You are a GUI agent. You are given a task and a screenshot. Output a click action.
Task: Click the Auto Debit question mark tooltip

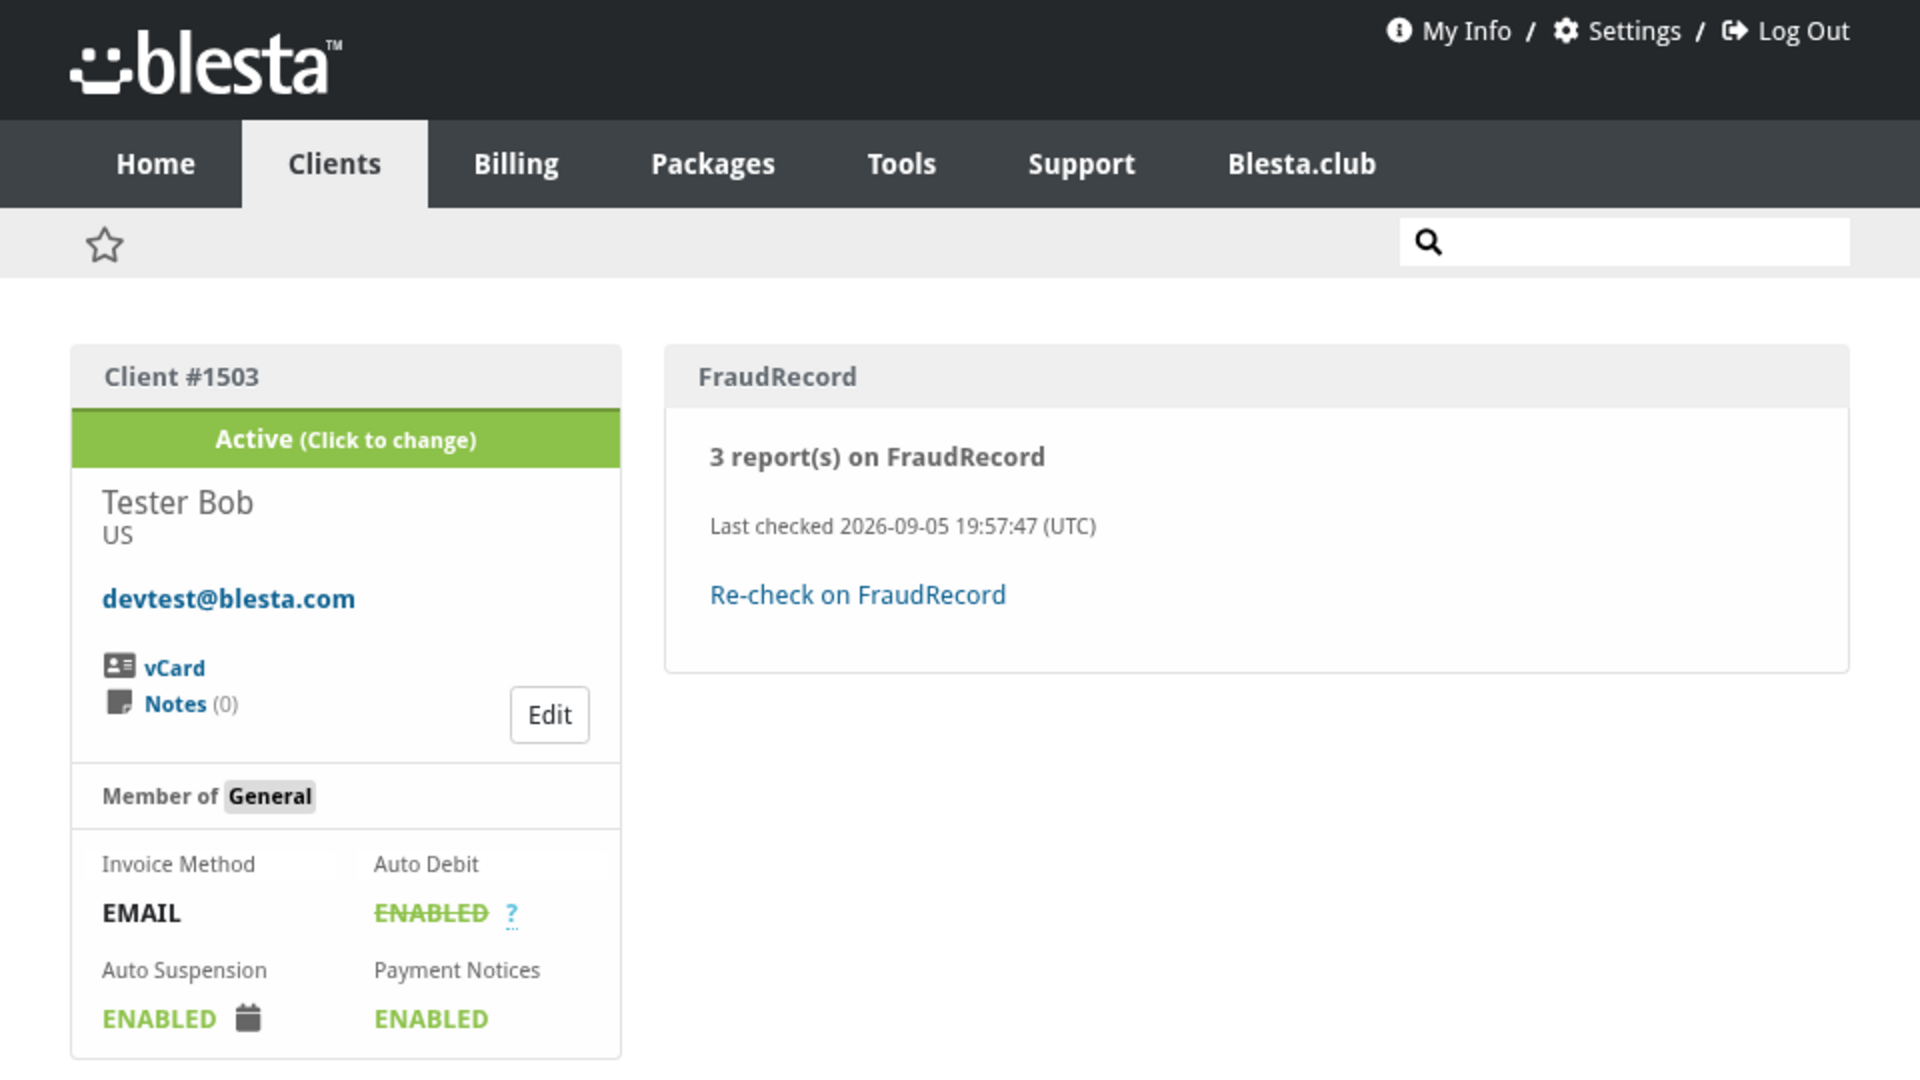coord(512,914)
